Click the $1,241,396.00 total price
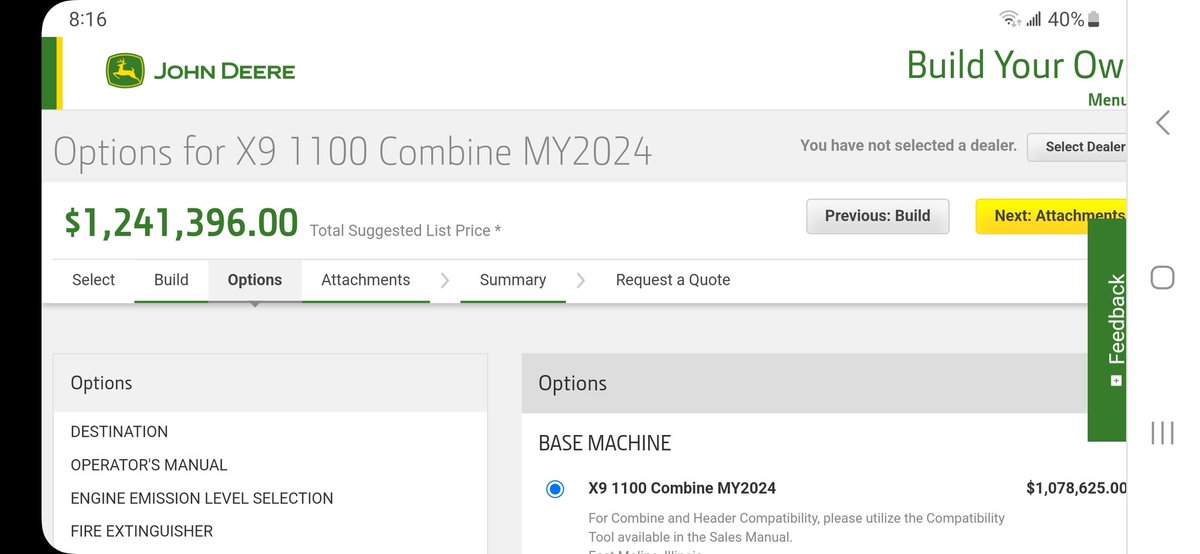The width and height of the screenshot is (1200, 554). [181, 222]
